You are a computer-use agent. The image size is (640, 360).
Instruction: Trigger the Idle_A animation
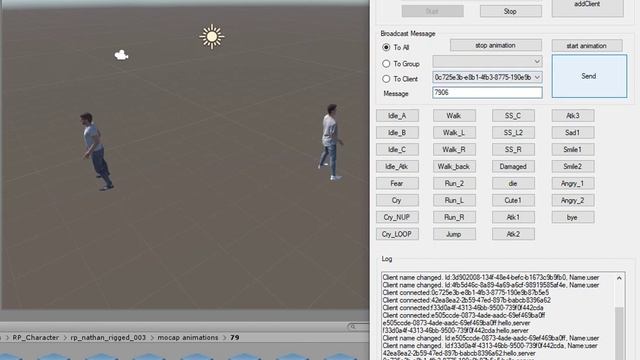pos(397,116)
